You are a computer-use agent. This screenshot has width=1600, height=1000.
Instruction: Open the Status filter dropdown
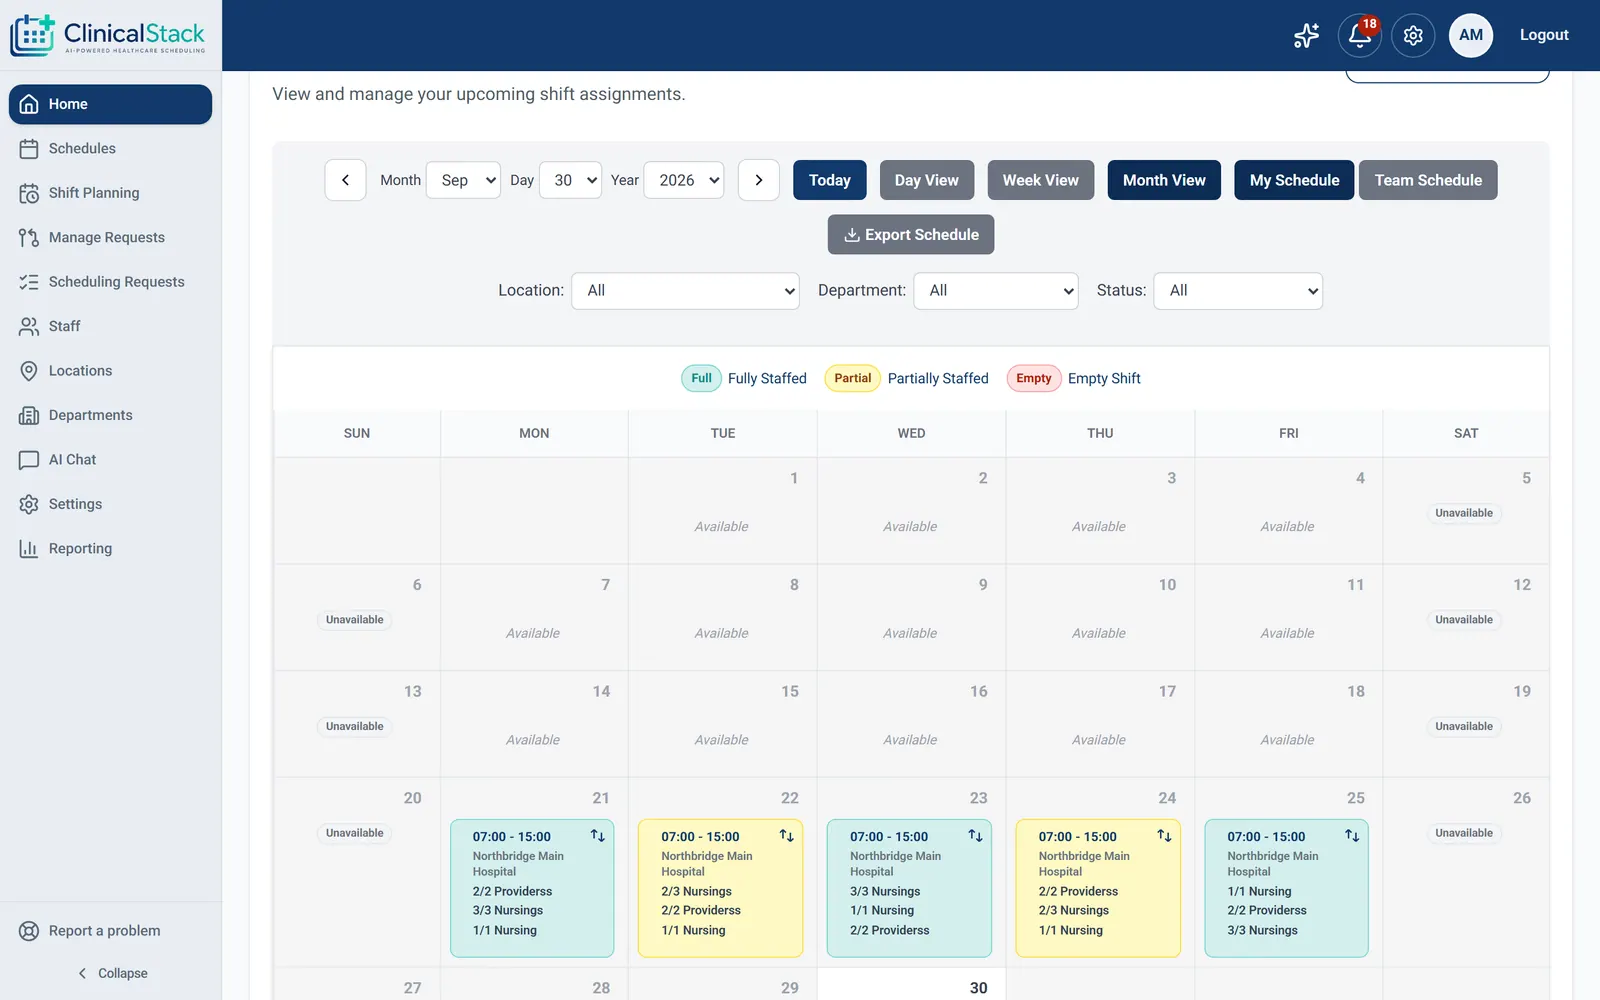1238,291
